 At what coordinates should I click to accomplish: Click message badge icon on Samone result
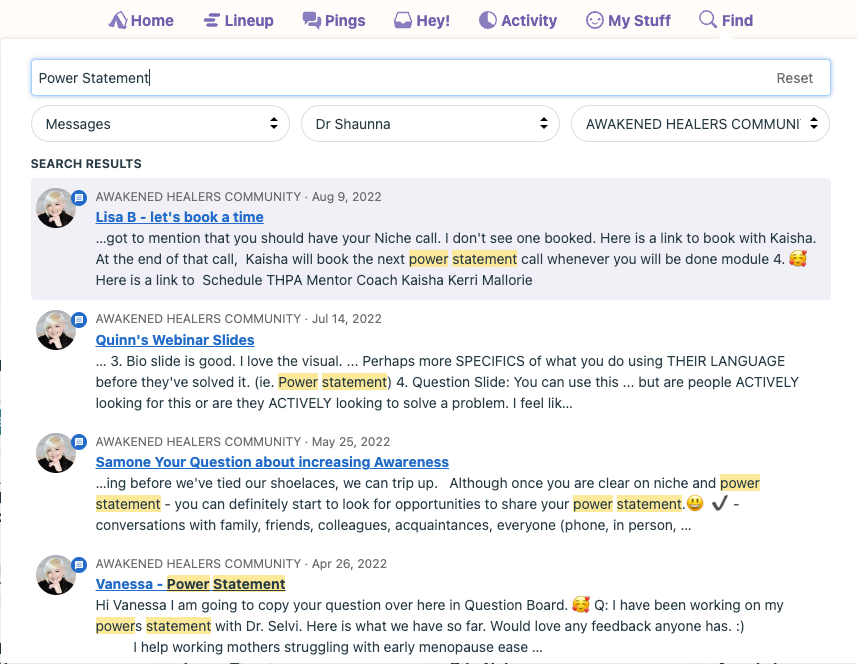tap(79, 442)
